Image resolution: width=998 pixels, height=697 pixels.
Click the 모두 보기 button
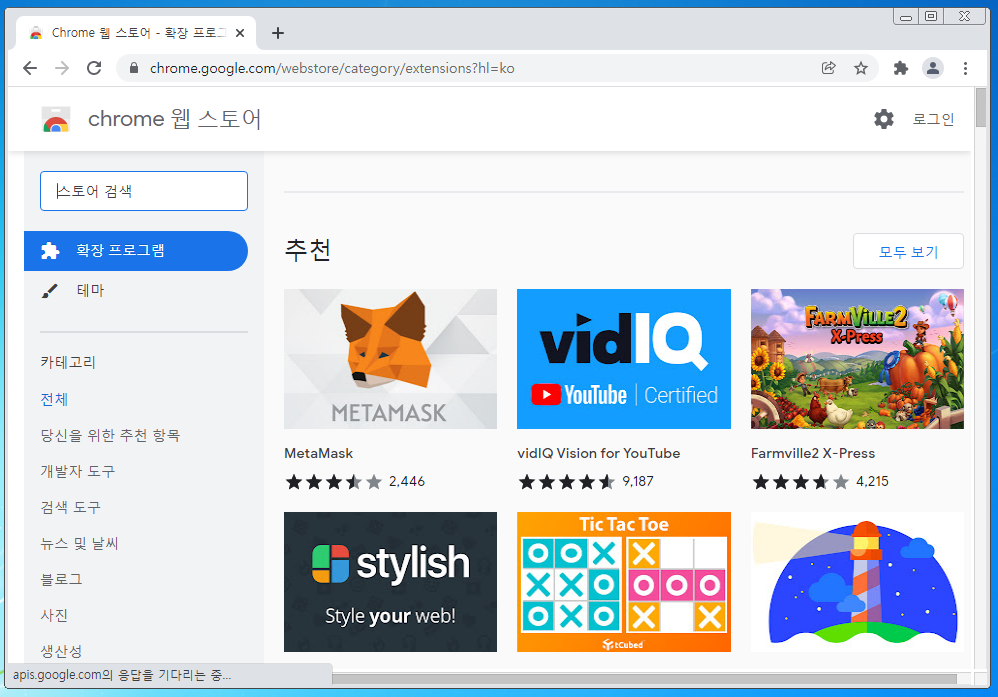[908, 251]
